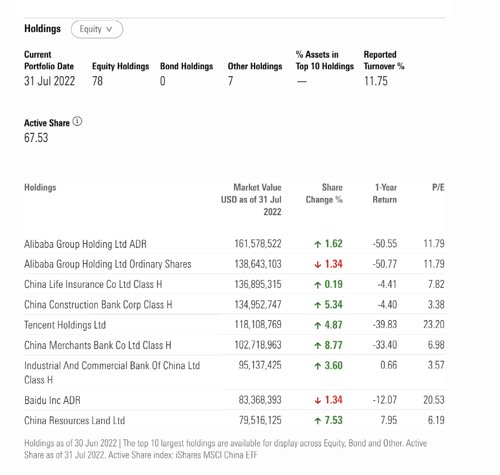The height and width of the screenshot is (475, 500).
Task: Click the green arrow in Tencent Holdings row
Action: (x=317, y=325)
